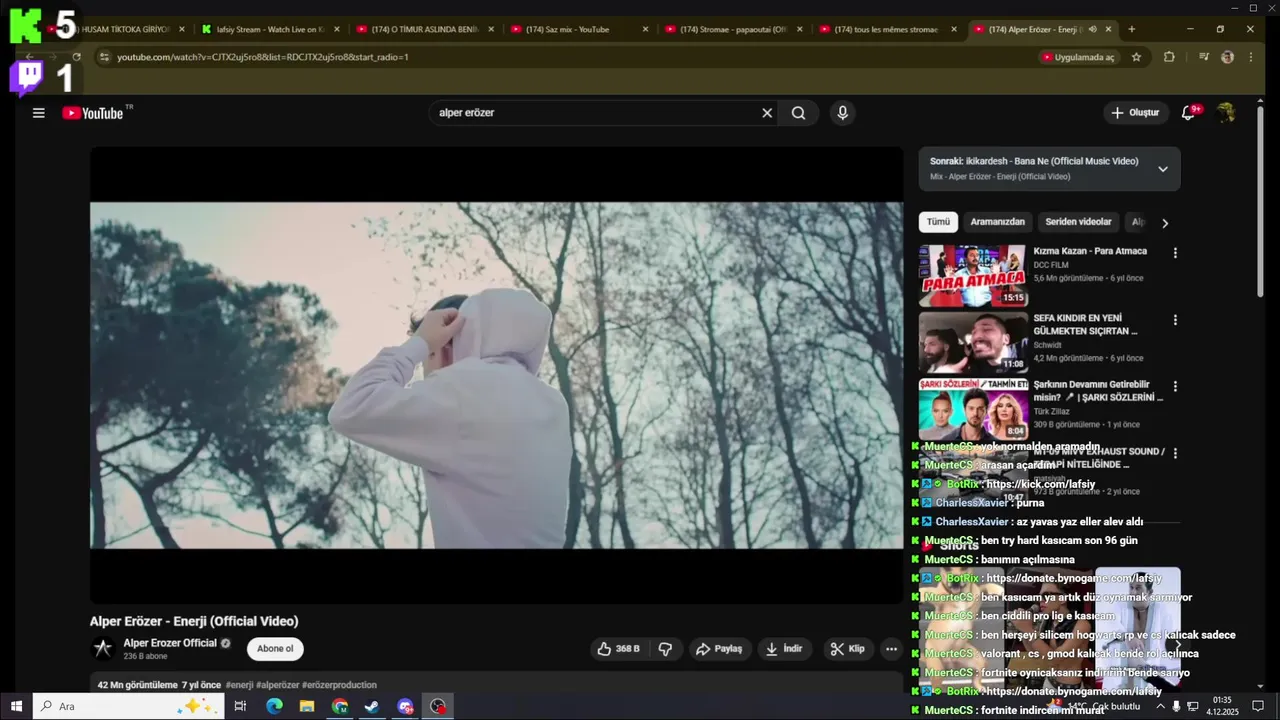Screen dimensions: 1280x720
Task: Click the browser address bar URL
Action: [263, 58]
